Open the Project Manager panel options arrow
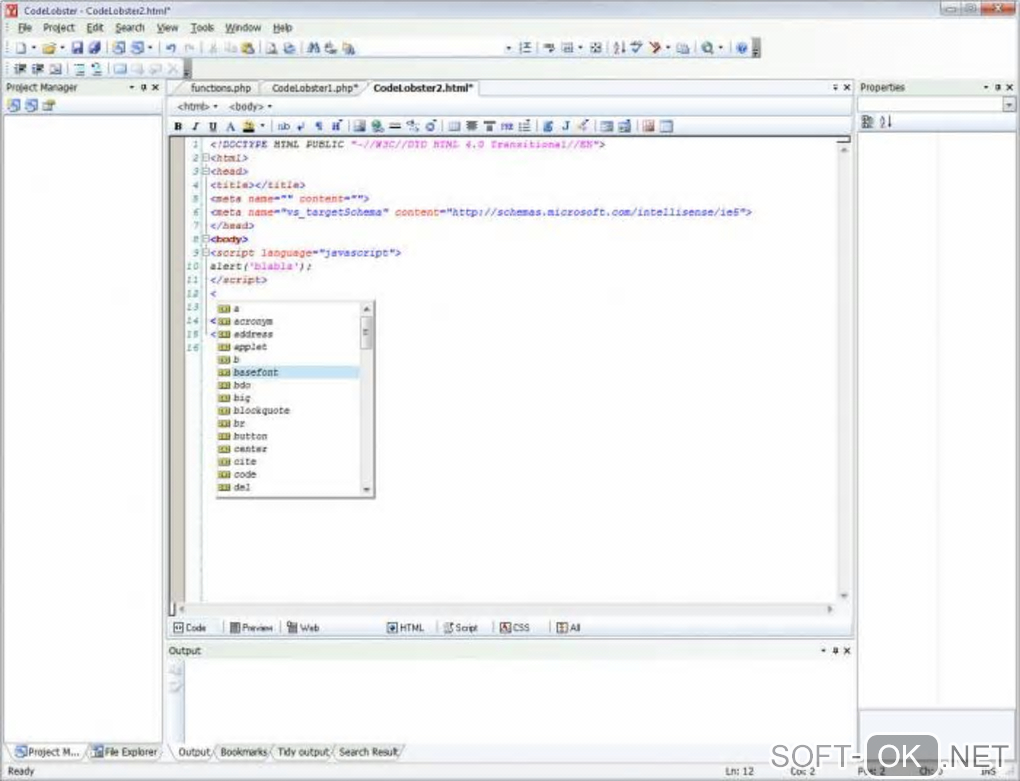 click(x=132, y=87)
